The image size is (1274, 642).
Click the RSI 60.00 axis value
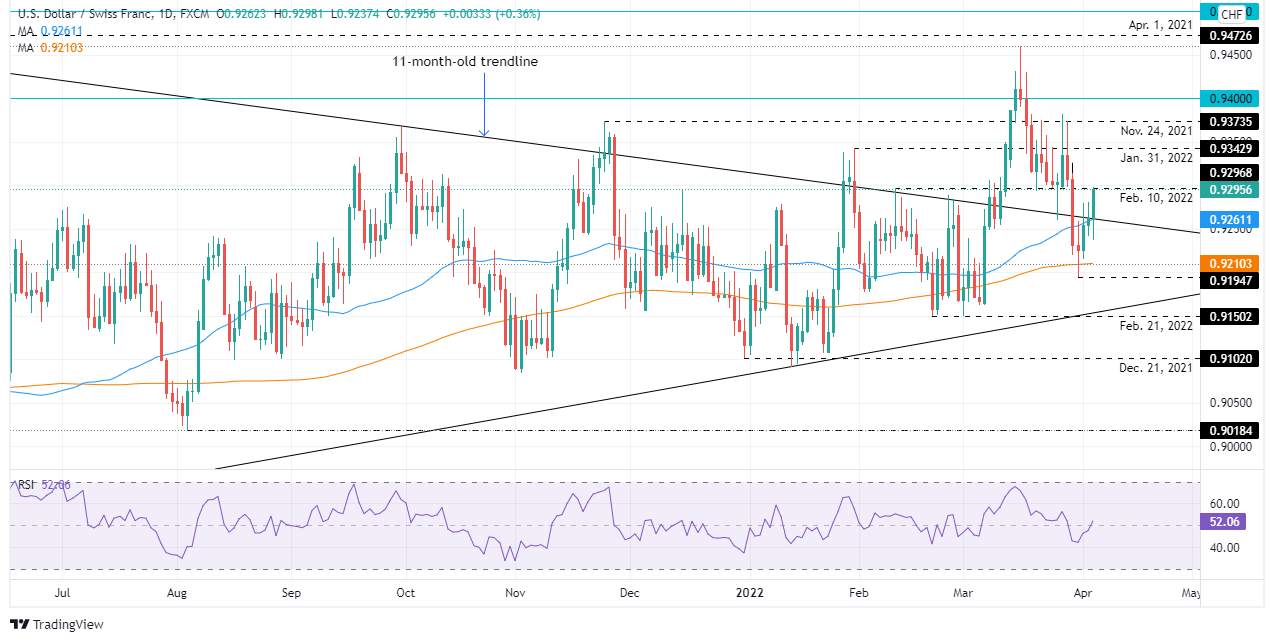tap(1225, 504)
